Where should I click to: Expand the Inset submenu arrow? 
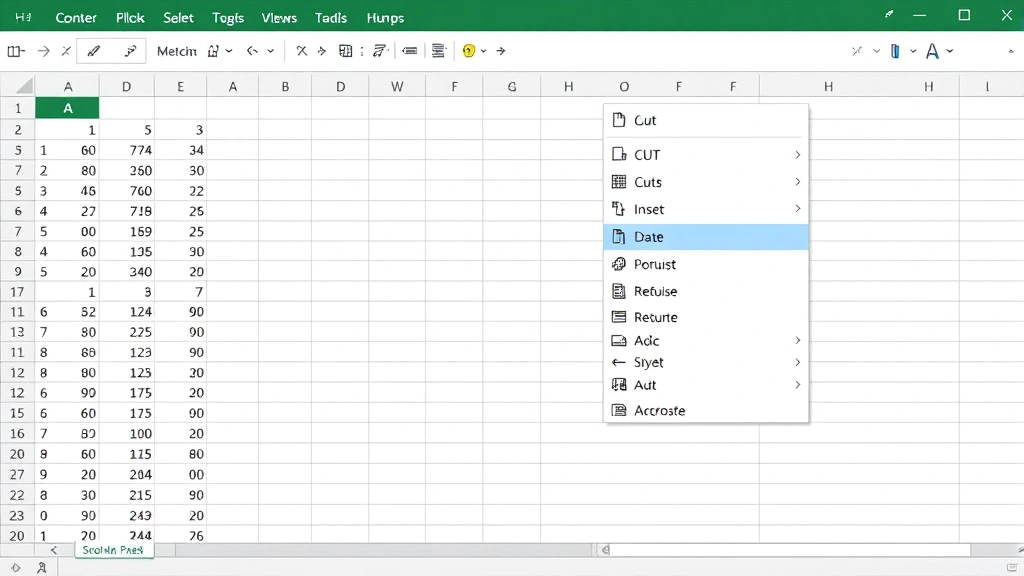click(x=797, y=209)
